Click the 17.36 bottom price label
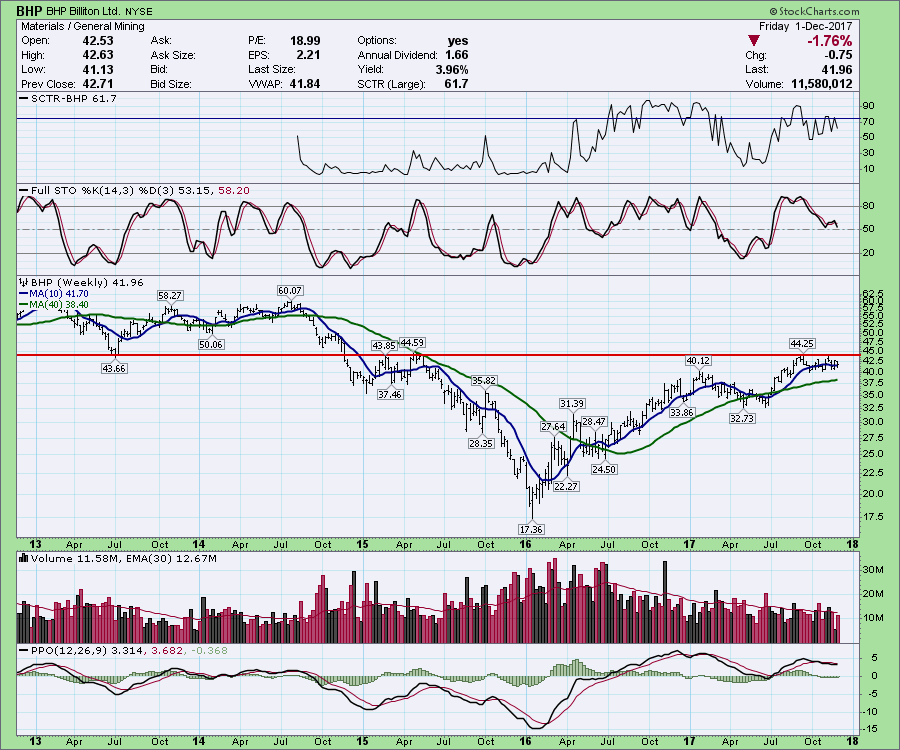This screenshot has width=900, height=750. (531, 529)
